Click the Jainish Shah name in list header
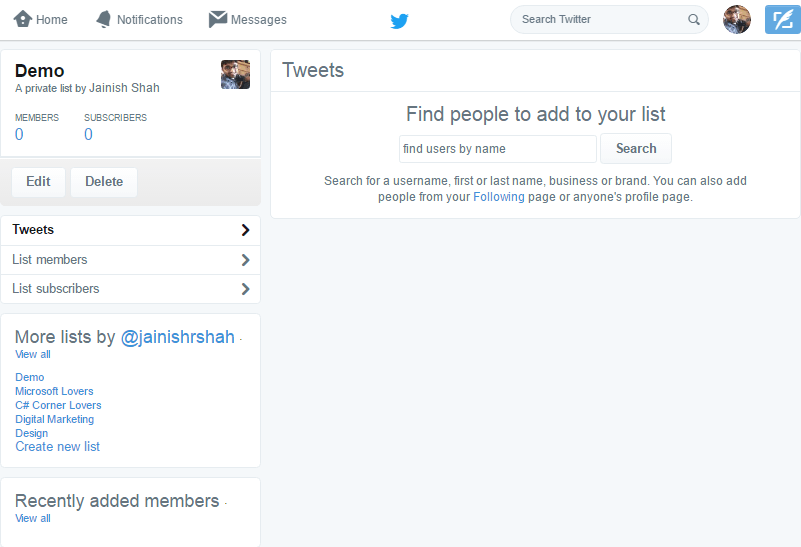The height and width of the screenshot is (547, 801). pos(124,88)
